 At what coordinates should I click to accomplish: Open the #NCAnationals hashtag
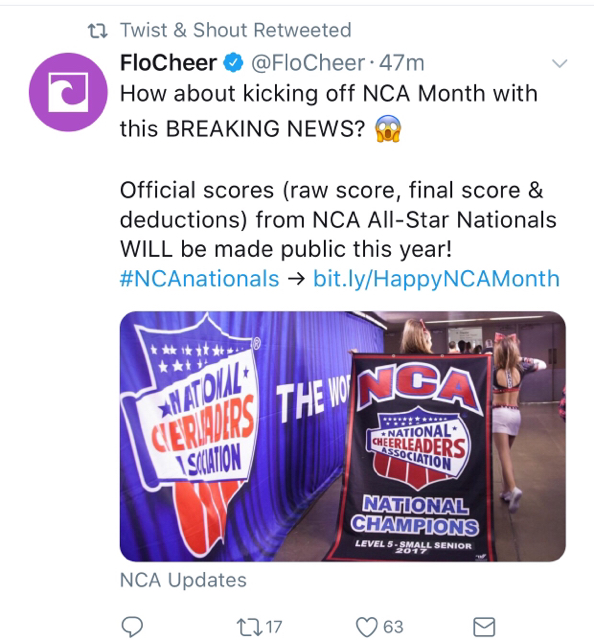coord(200,279)
